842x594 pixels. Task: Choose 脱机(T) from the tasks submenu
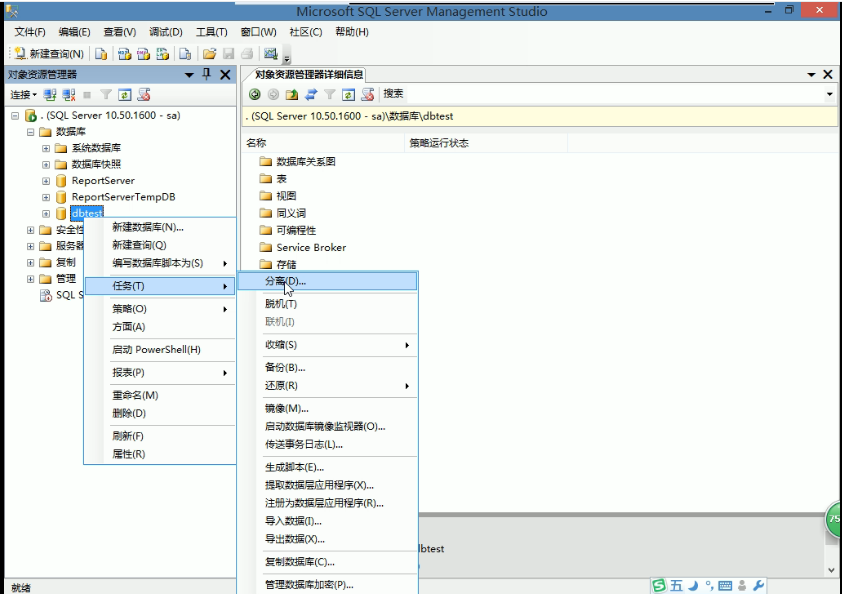coord(327,304)
